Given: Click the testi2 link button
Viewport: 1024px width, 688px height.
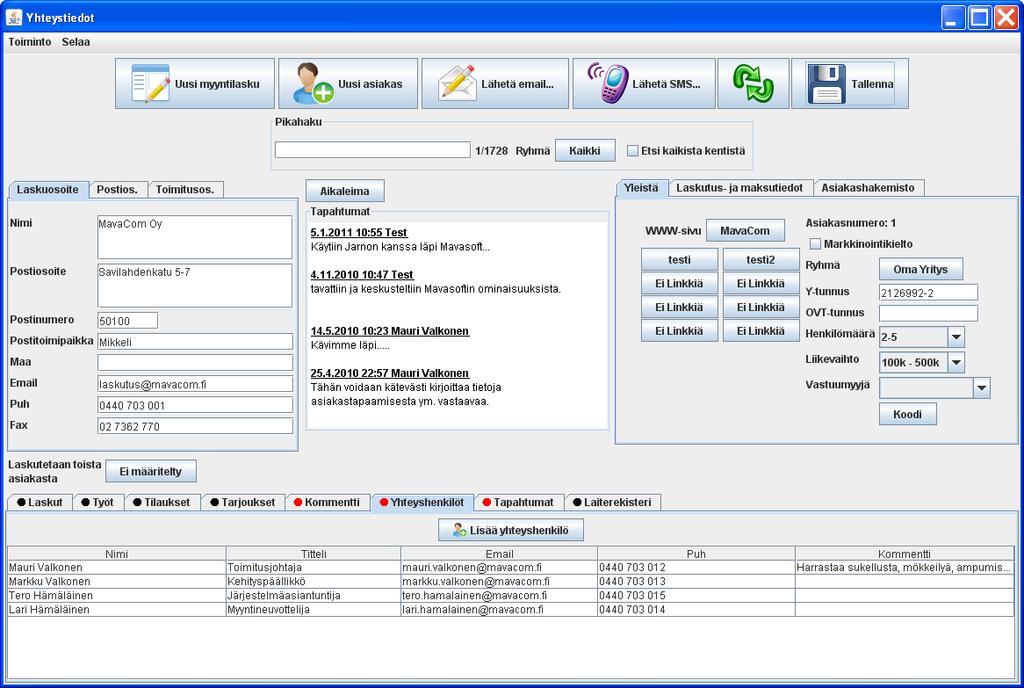Looking at the screenshot, I should coord(761,260).
